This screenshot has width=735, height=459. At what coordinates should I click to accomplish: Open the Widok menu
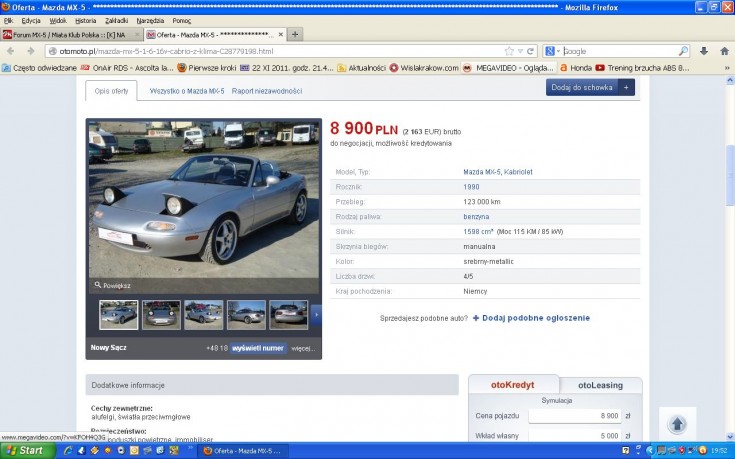click(x=58, y=21)
